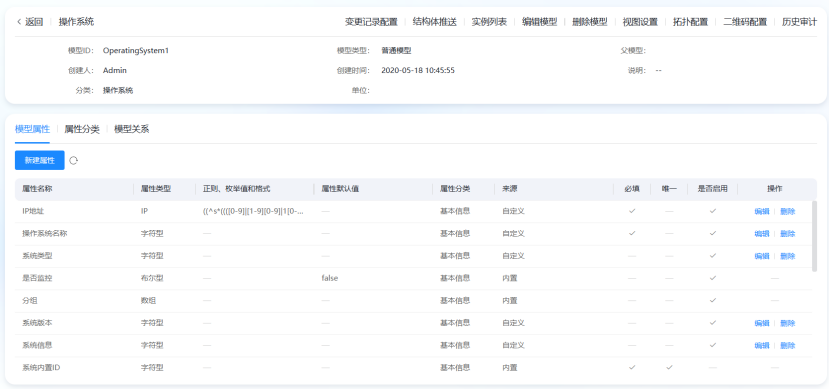Select the 操作系统名称 attribute name cell
Viewport: 829px width, 389px height.
pos(44,234)
